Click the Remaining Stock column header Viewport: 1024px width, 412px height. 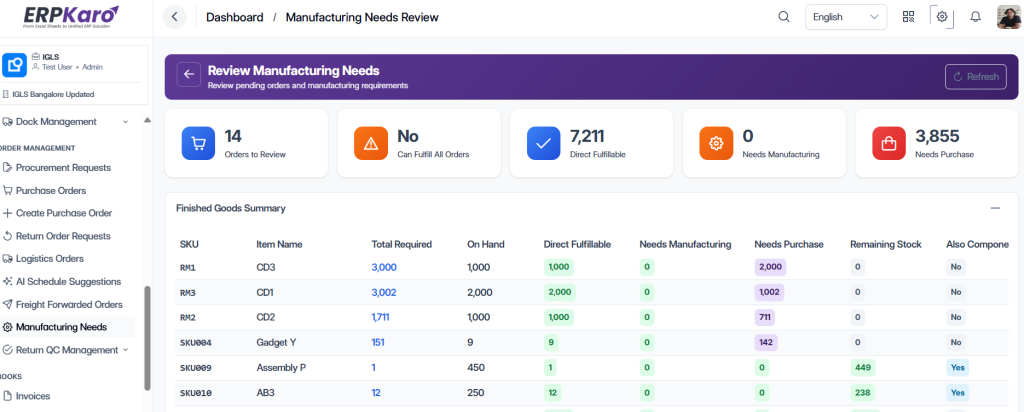pyautogui.click(x=886, y=244)
